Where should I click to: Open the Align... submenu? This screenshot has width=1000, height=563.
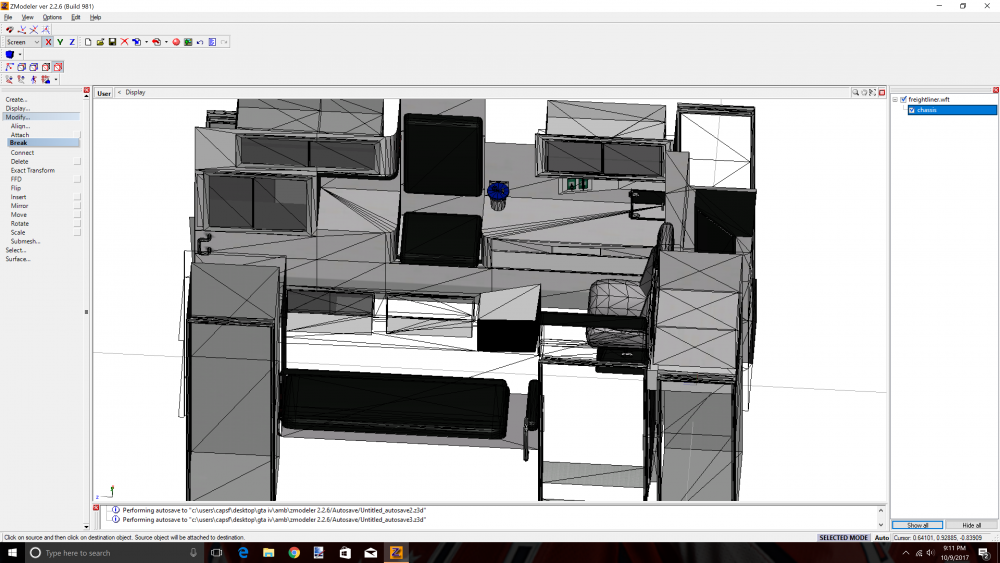coord(20,126)
